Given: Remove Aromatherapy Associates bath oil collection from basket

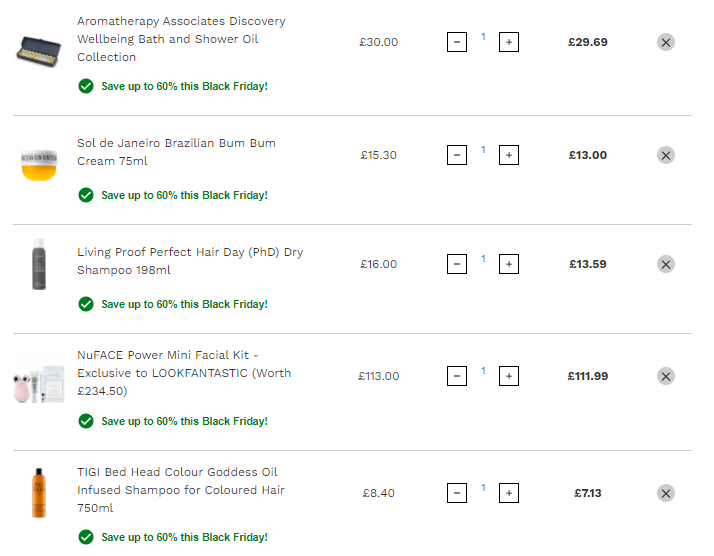Looking at the screenshot, I should click(x=665, y=42).
